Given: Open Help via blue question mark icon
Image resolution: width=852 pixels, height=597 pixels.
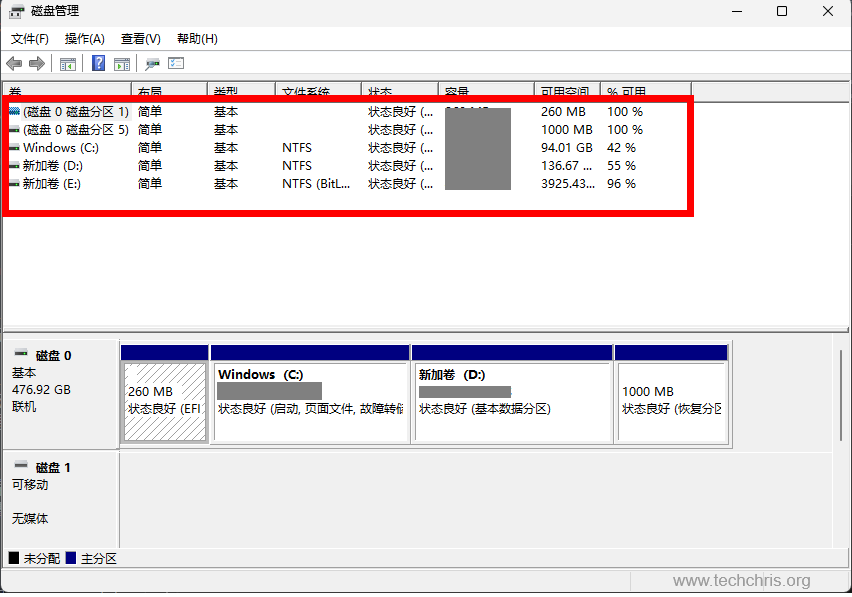Looking at the screenshot, I should (99, 64).
